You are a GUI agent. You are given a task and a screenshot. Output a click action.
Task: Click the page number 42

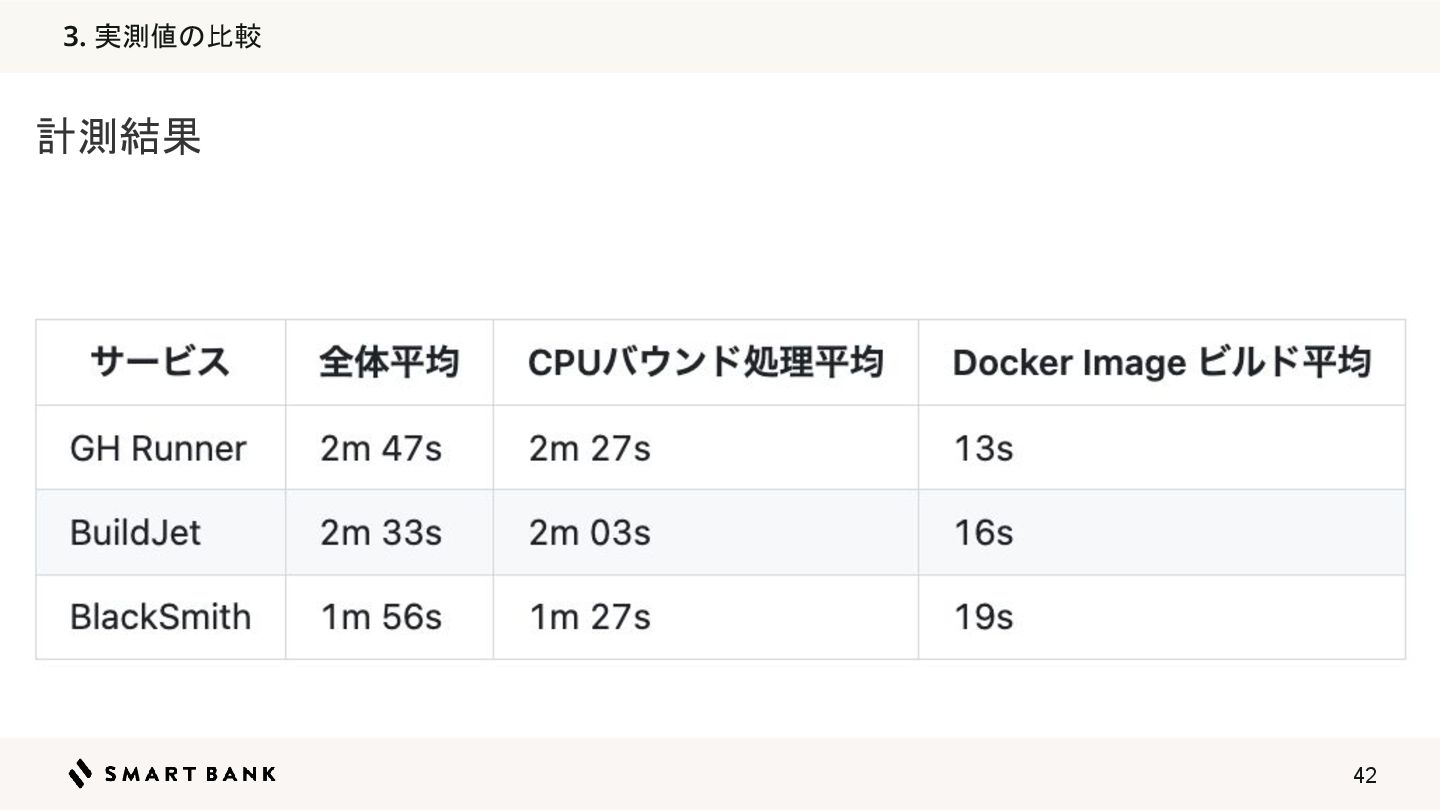(1364, 775)
